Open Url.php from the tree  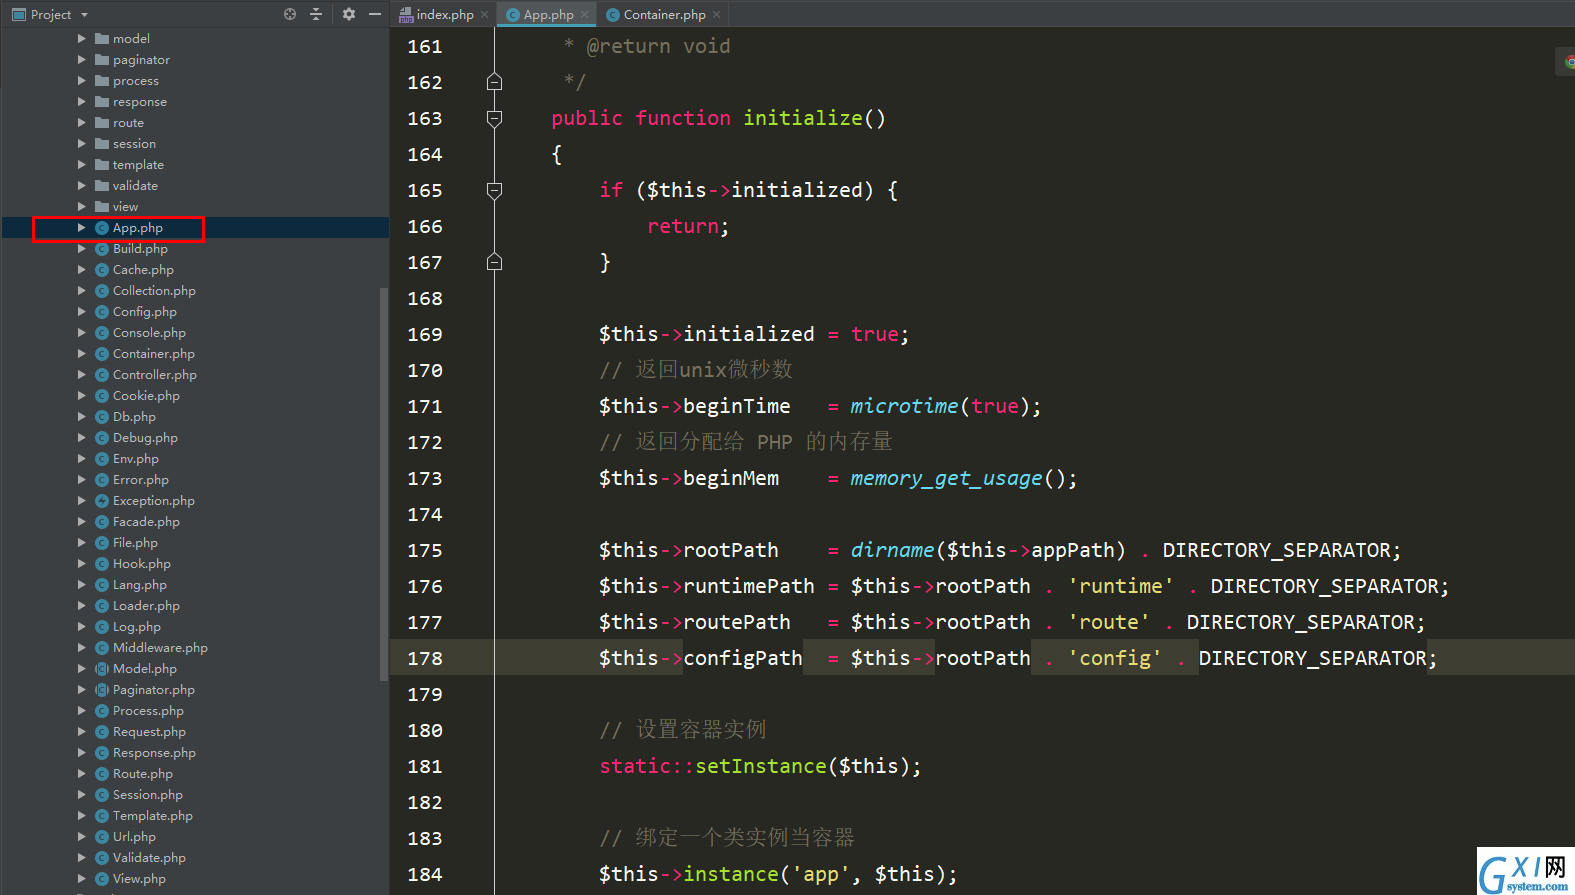coord(134,837)
